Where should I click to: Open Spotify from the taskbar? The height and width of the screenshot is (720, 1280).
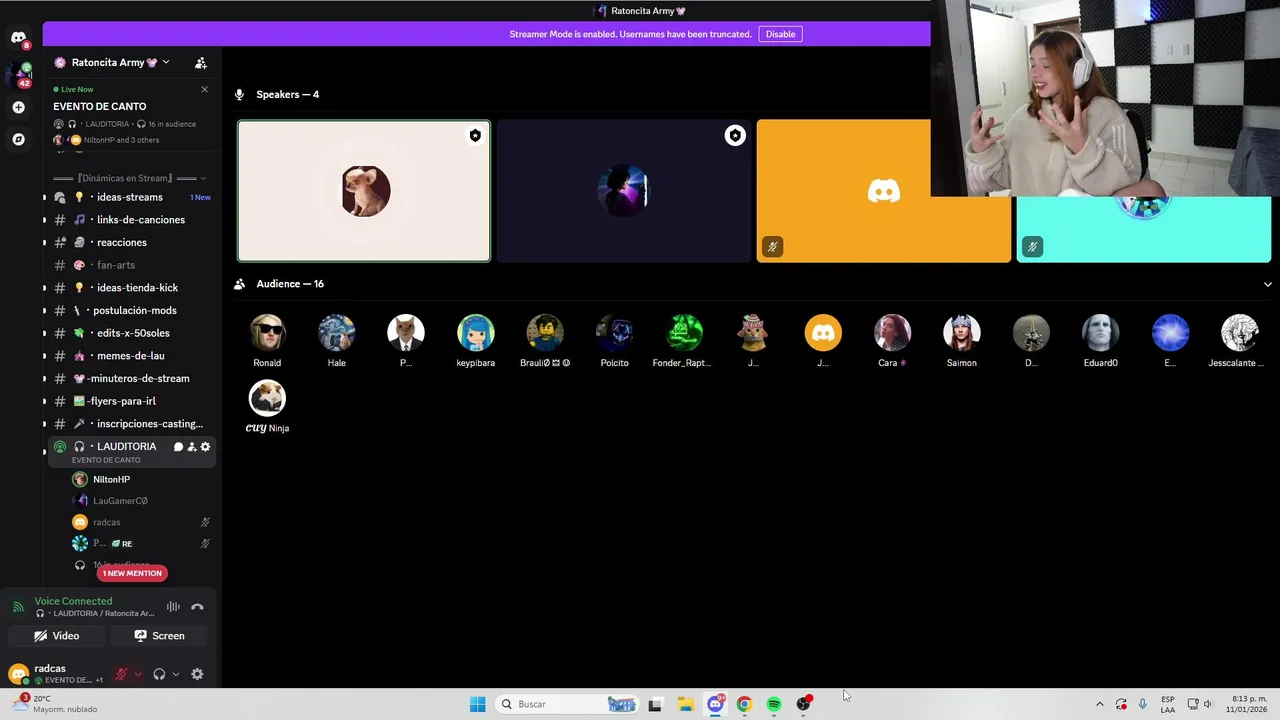pos(774,704)
